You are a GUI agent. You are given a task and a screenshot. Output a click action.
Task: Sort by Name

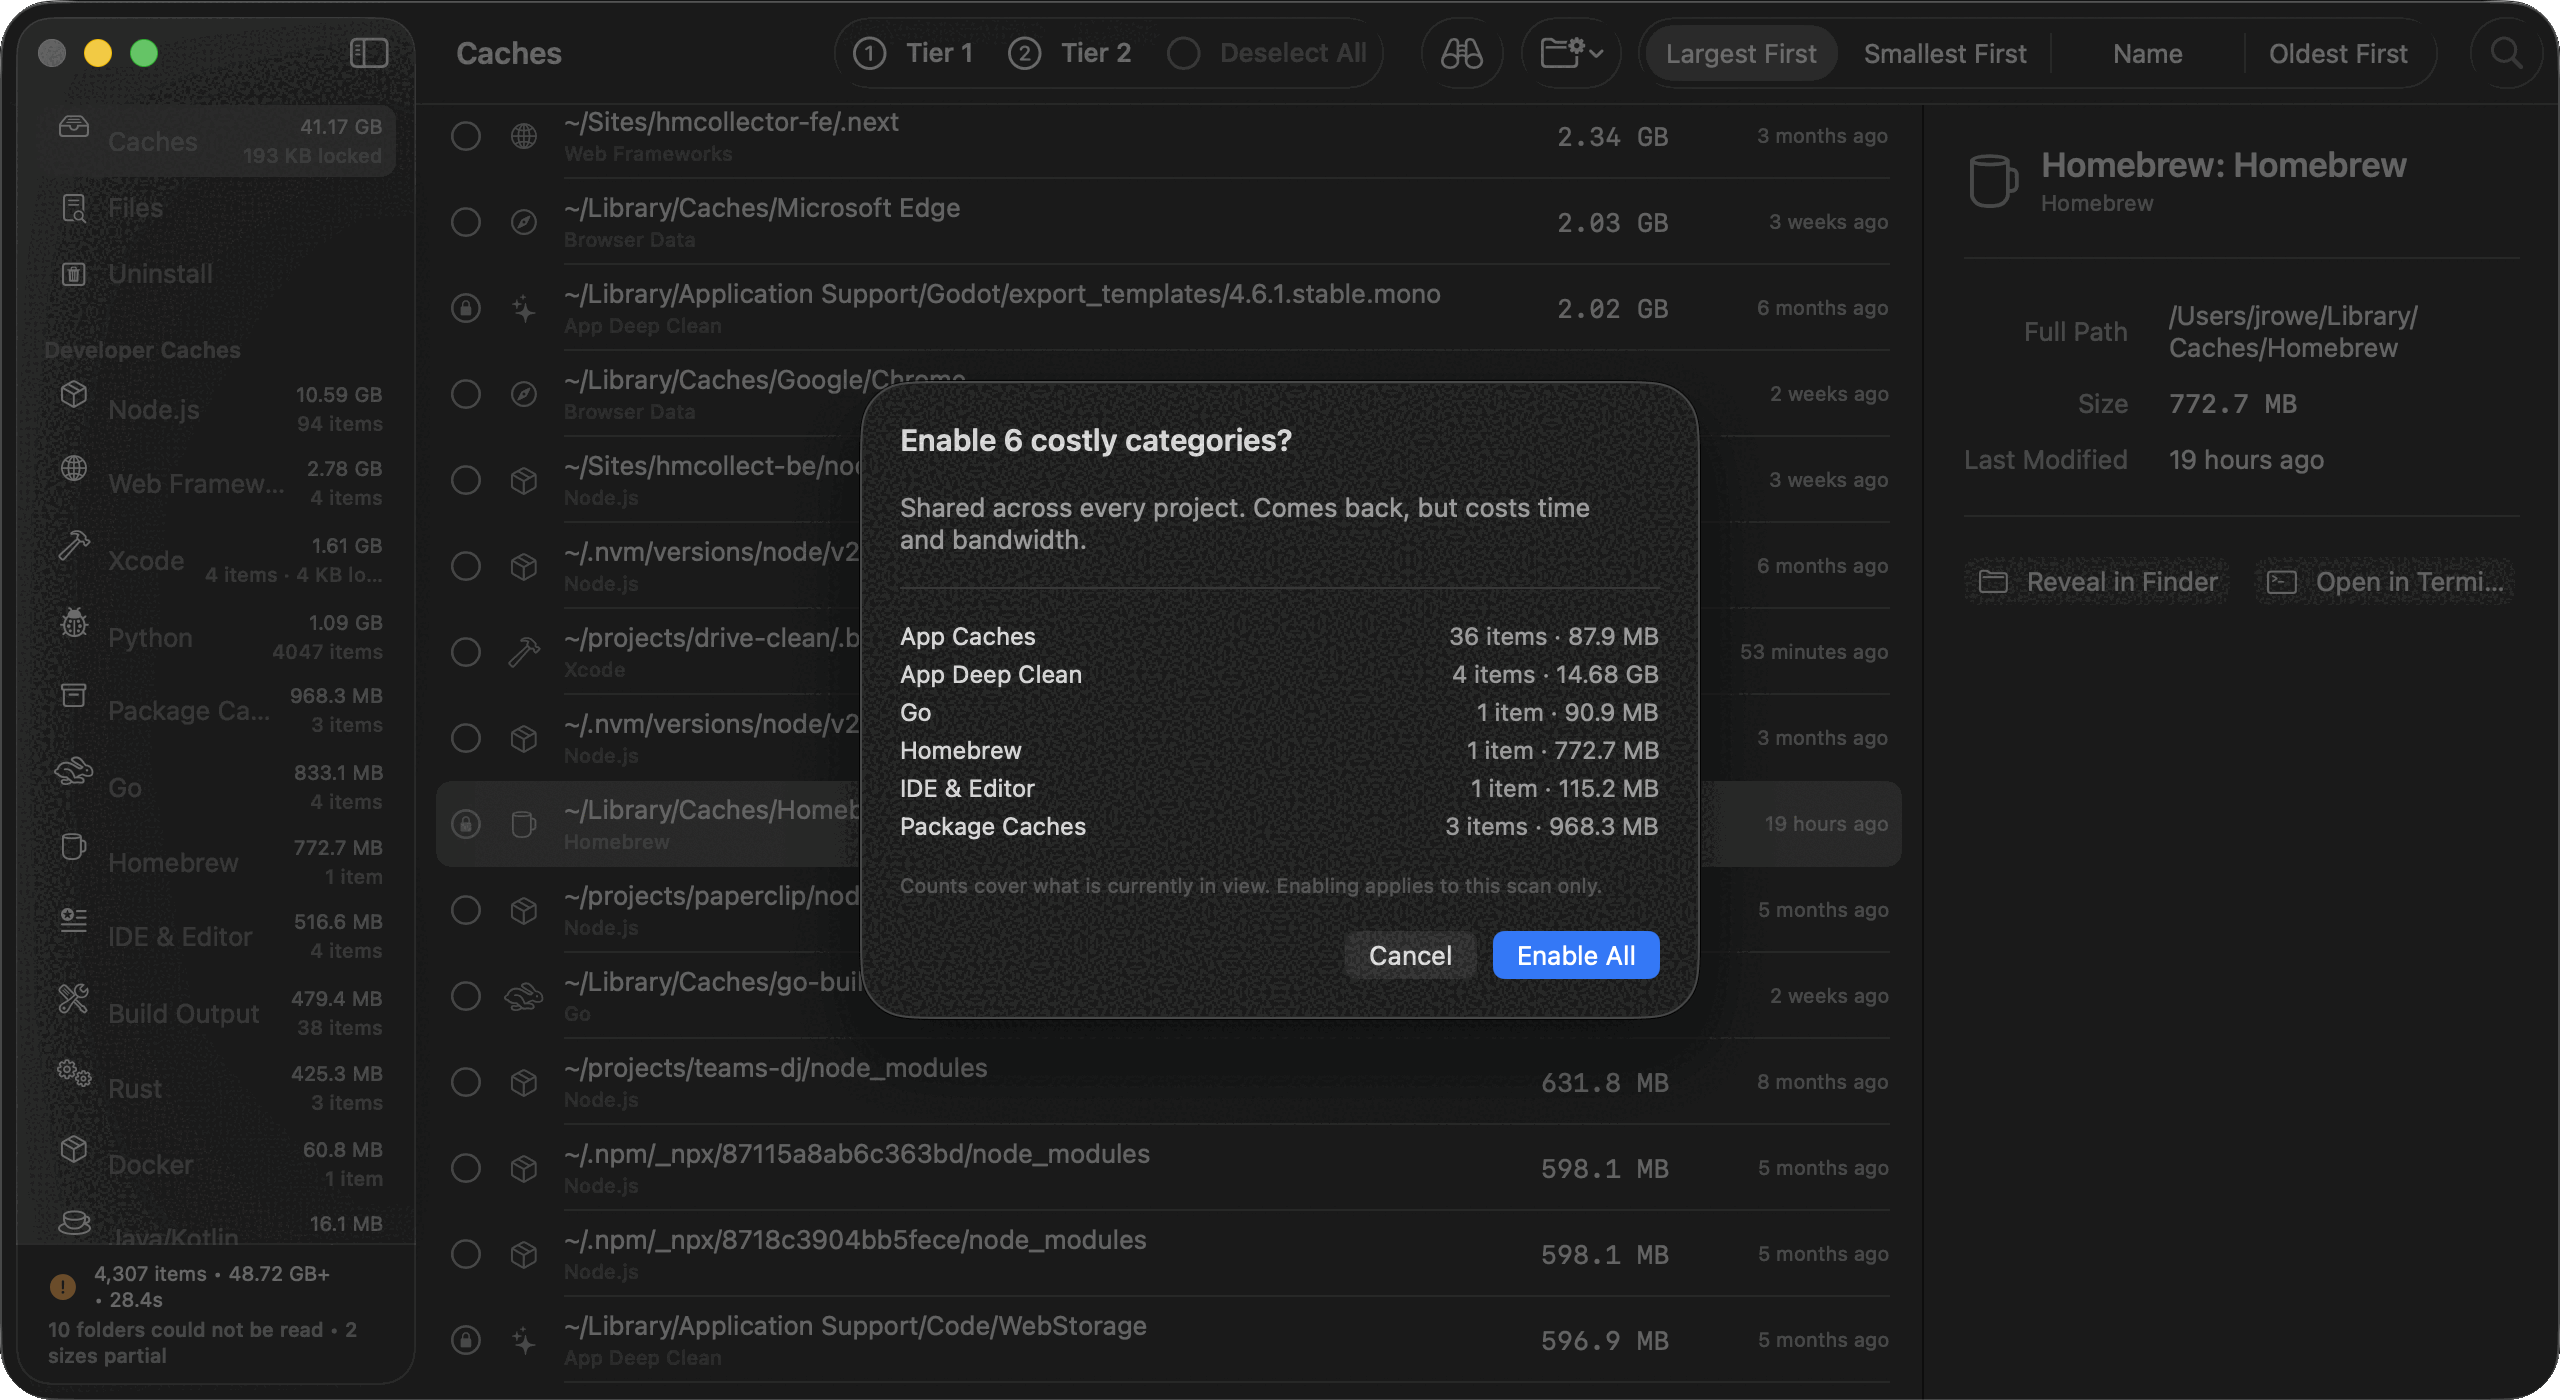tap(2148, 54)
